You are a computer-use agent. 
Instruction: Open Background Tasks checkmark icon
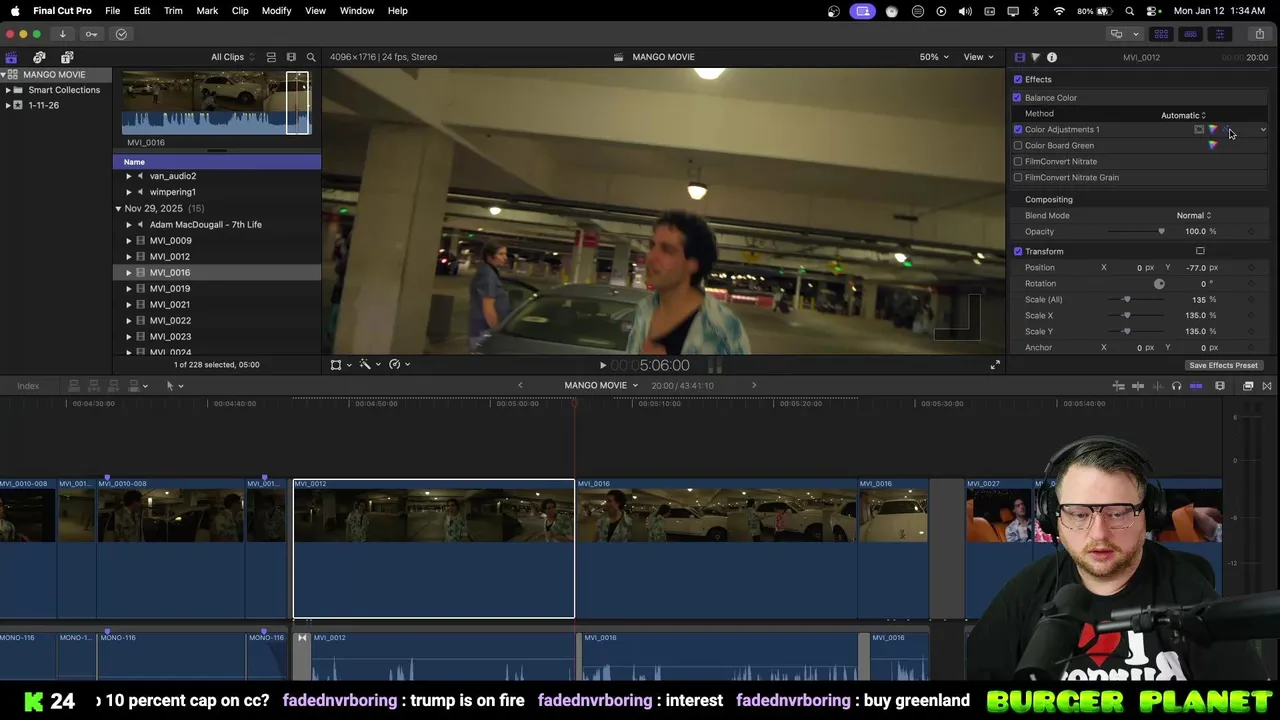pyautogui.click(x=121, y=34)
